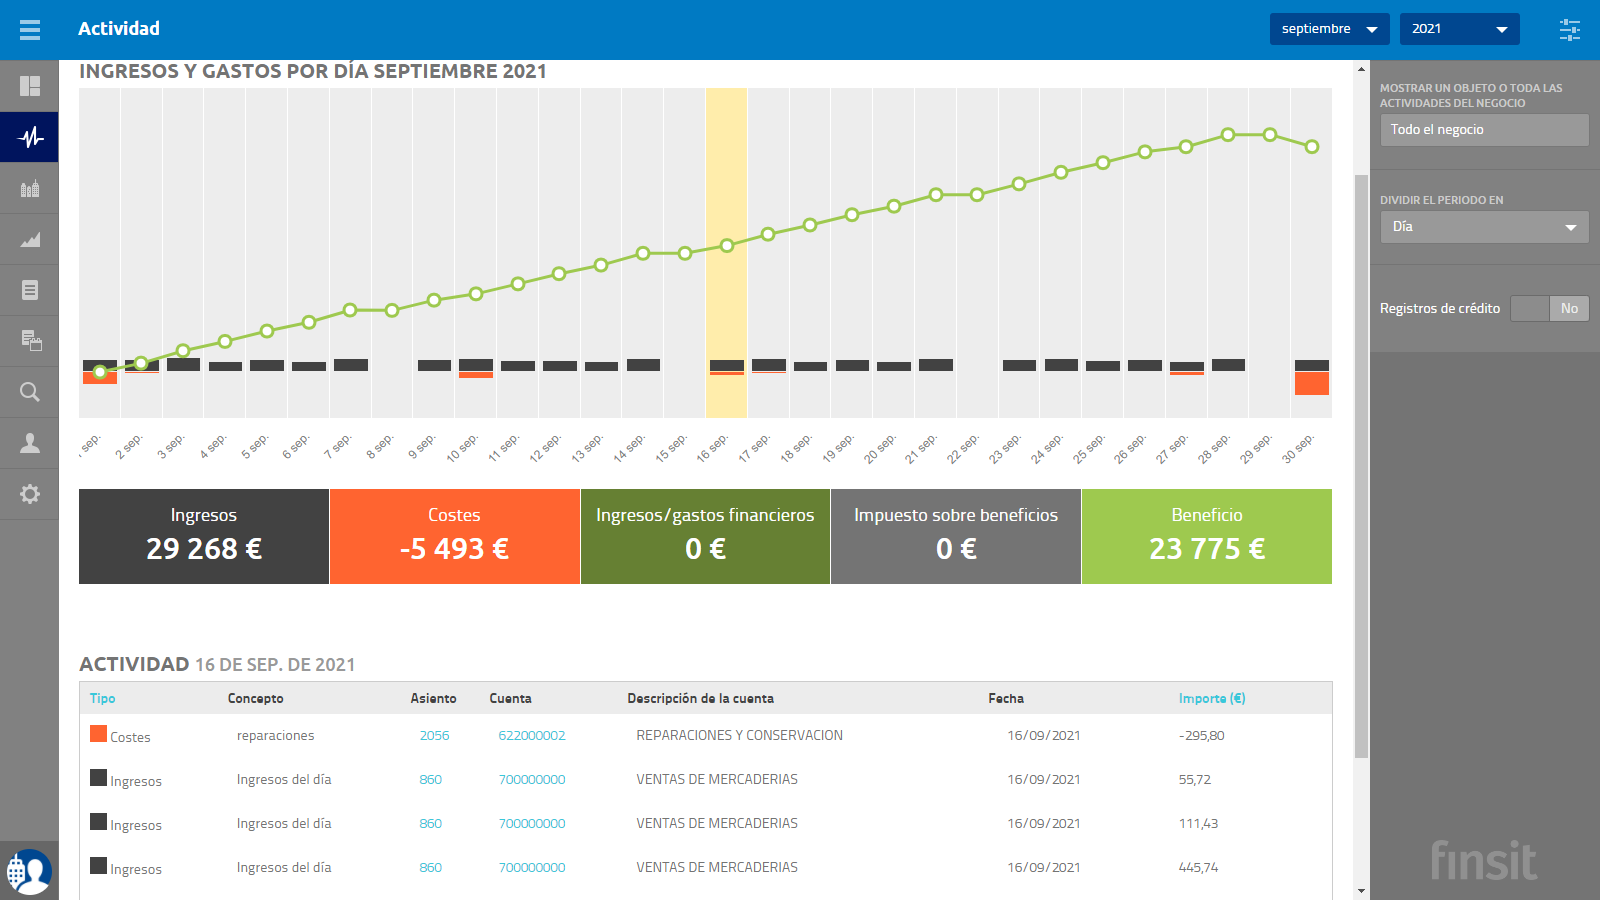Select the Impuesto sobre beneficios tile
The image size is (1600, 900).
956,536
